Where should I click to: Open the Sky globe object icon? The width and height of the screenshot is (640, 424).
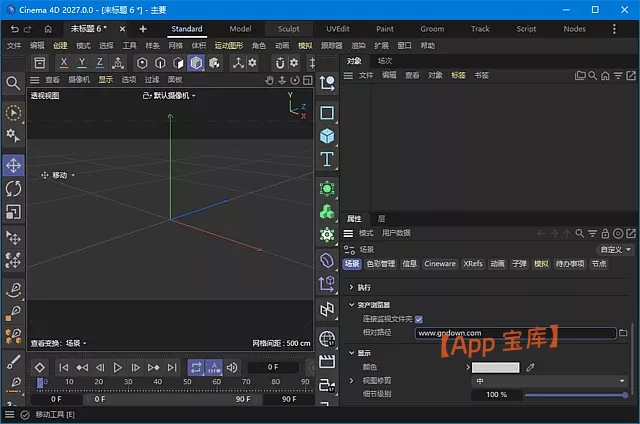[x=327, y=338]
